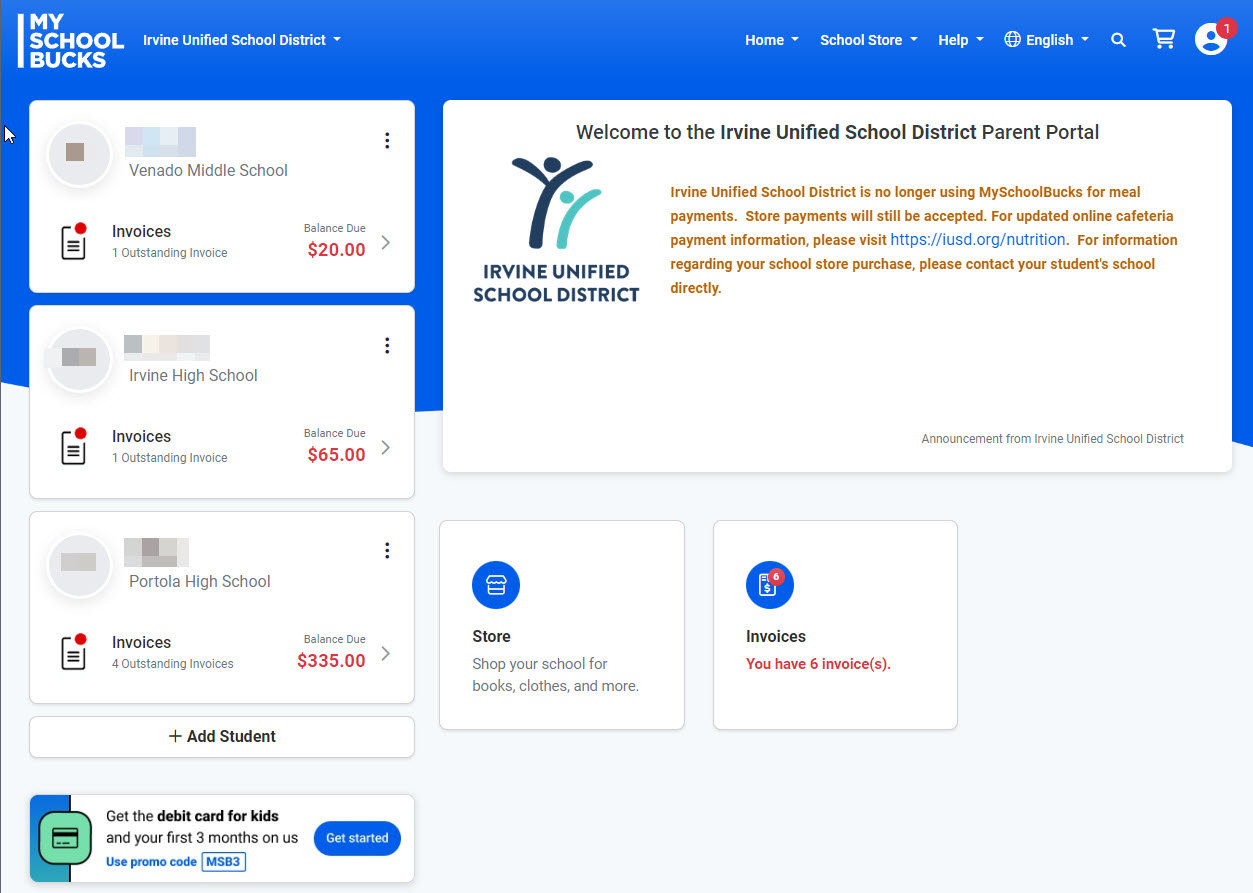Click Portola High School student avatar
The width and height of the screenshot is (1253, 893).
79,565
